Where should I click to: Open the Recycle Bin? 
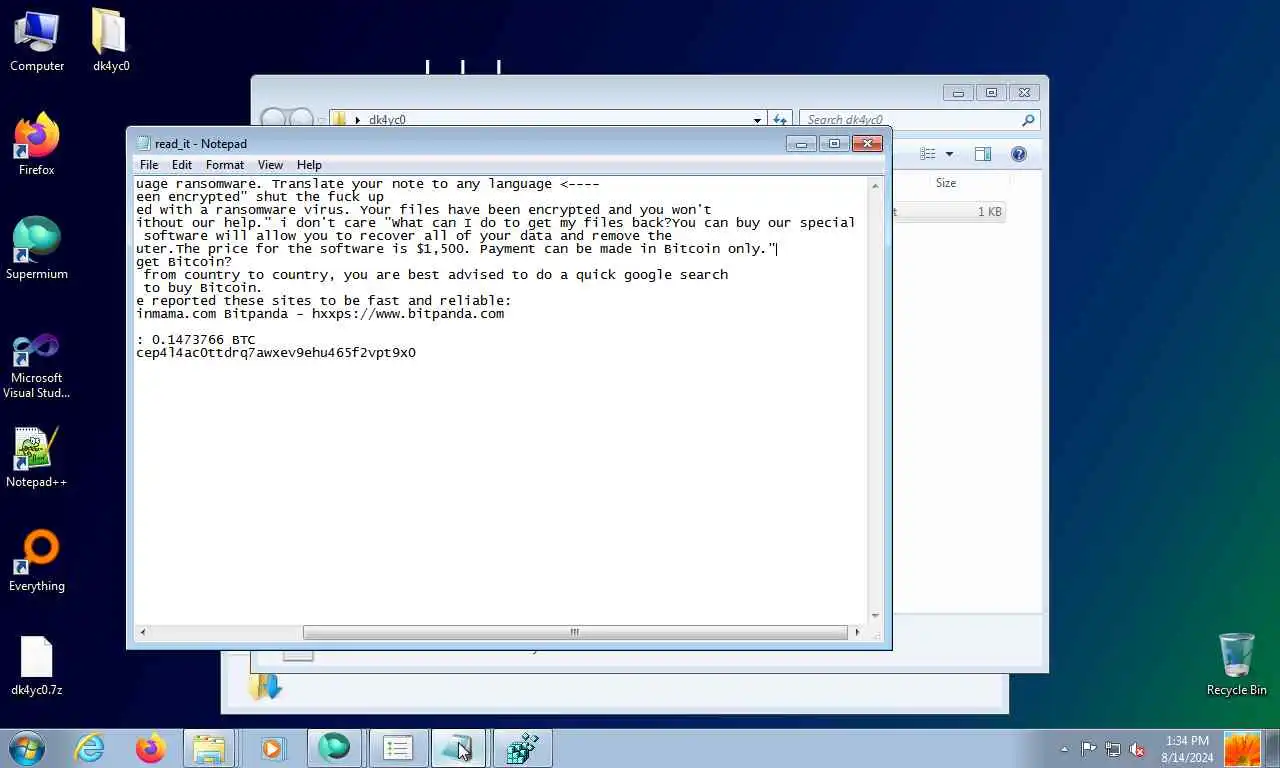click(1236, 664)
